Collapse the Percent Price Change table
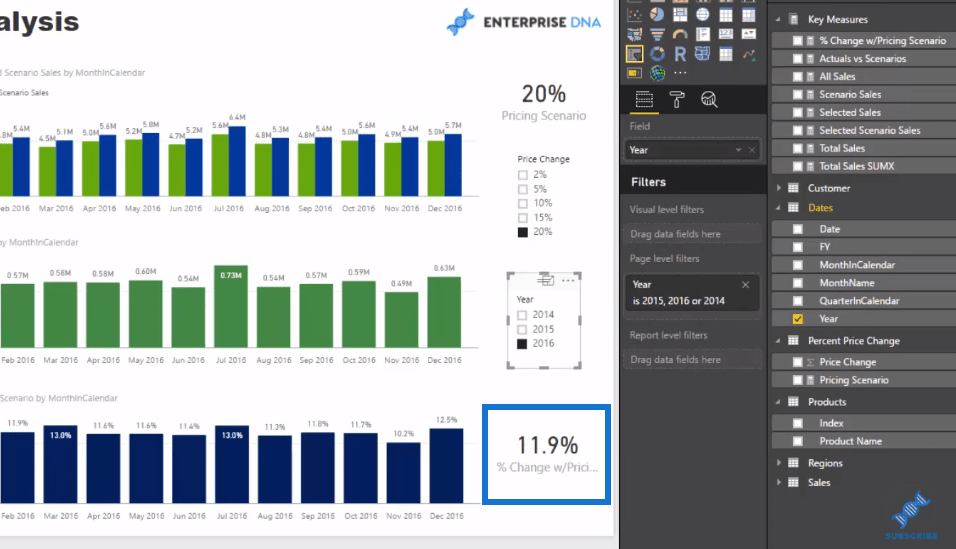The height and width of the screenshot is (549, 956). (778, 341)
